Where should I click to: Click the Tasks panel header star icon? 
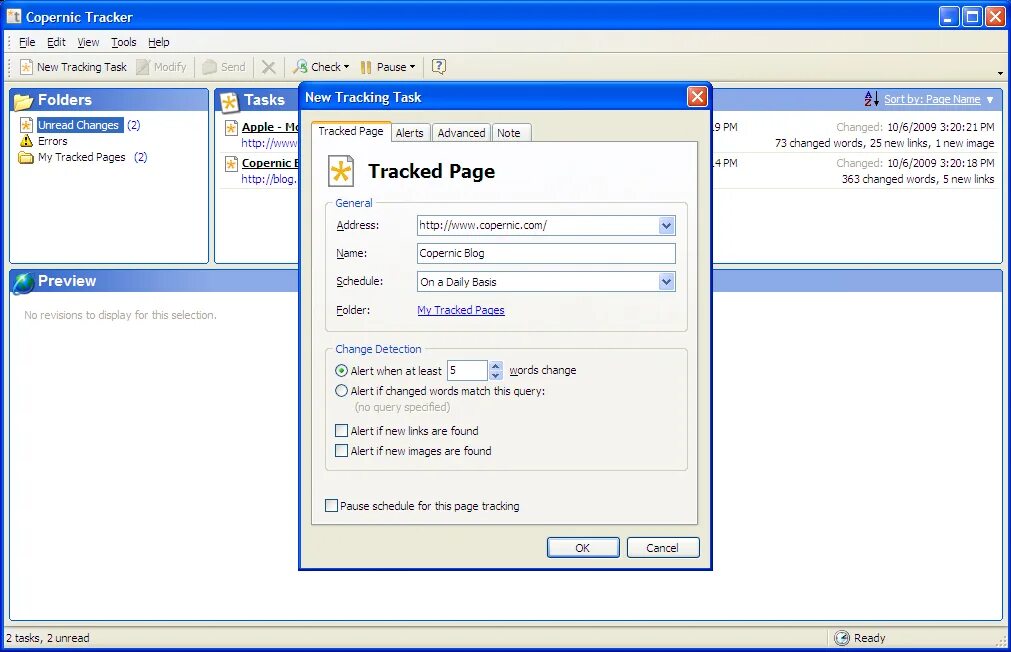pyautogui.click(x=229, y=101)
